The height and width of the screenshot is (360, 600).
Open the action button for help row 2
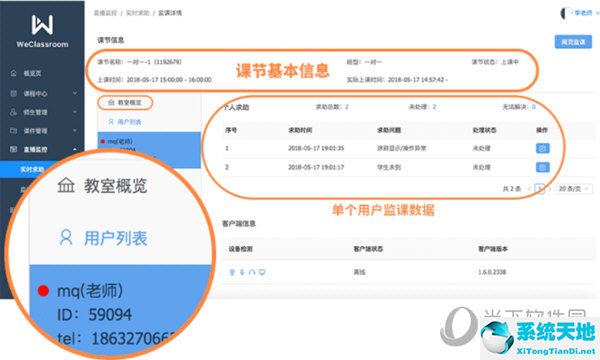tap(543, 167)
